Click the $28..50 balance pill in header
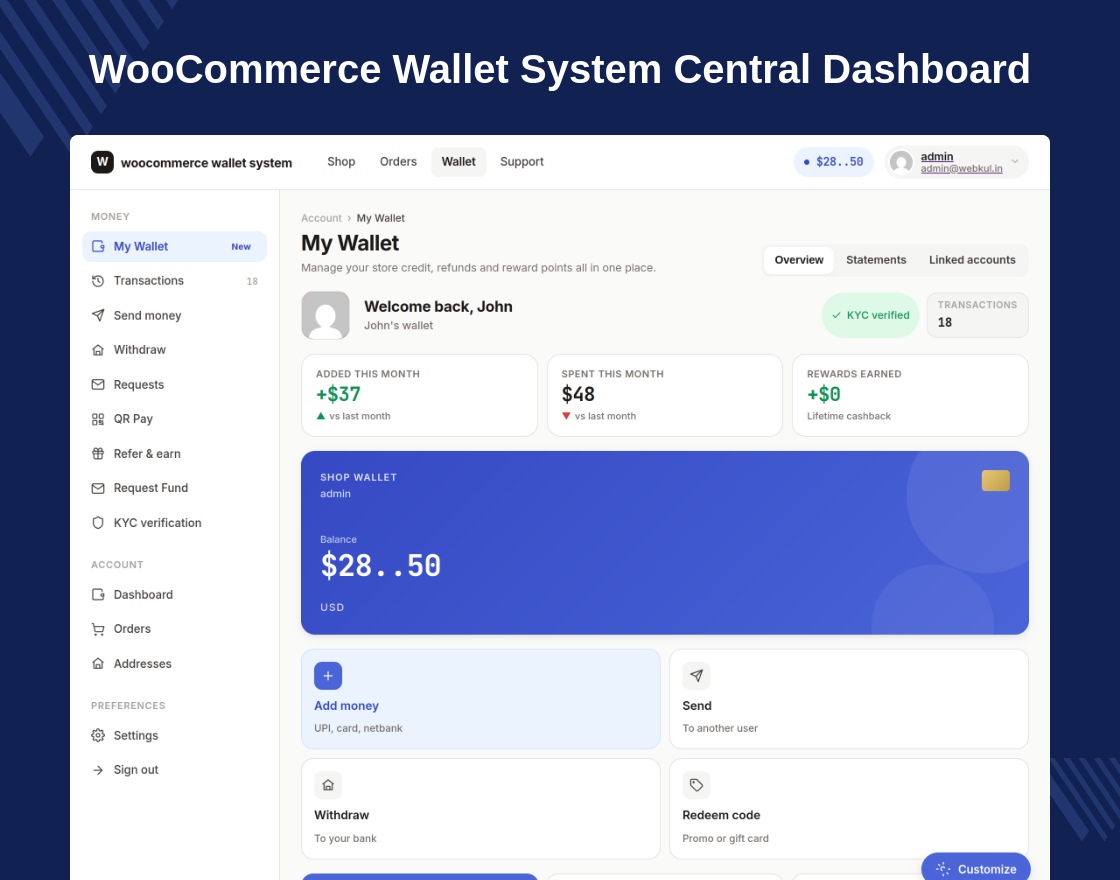1120x880 pixels. 834,162
